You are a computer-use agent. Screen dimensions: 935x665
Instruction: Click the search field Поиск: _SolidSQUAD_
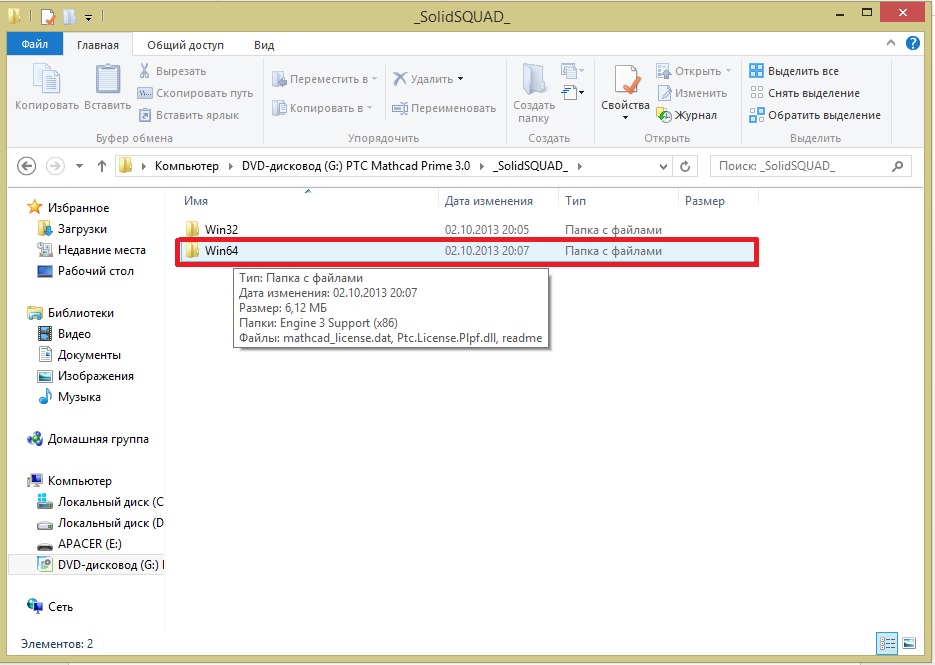point(811,166)
